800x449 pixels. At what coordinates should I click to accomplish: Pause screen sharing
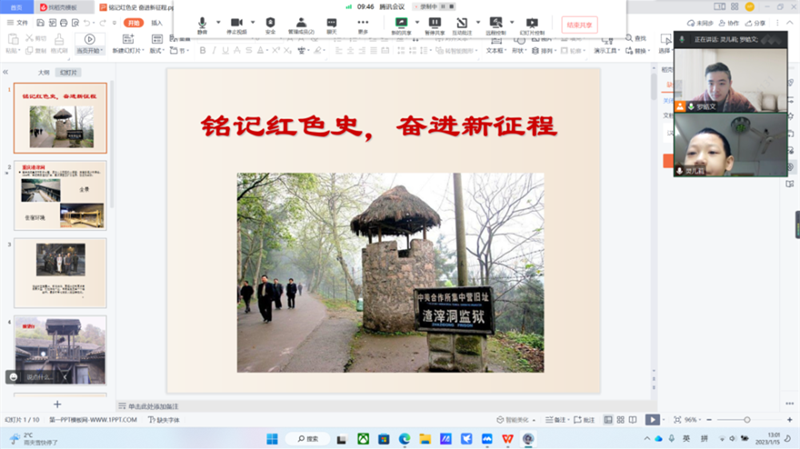click(x=435, y=25)
